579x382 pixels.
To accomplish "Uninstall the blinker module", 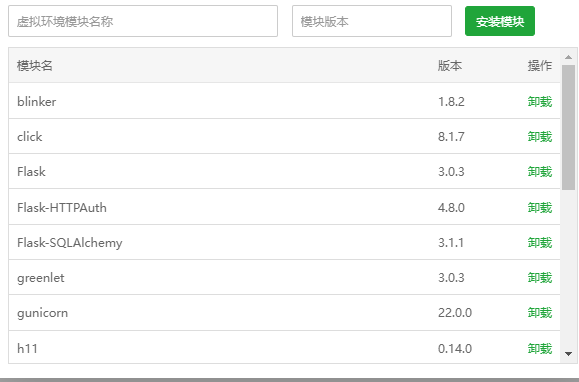I will [x=539, y=101].
